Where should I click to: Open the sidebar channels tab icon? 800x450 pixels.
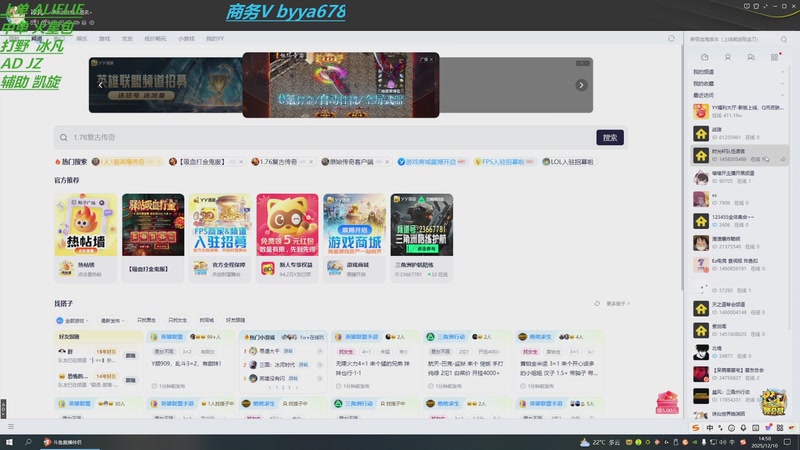[x=705, y=57]
